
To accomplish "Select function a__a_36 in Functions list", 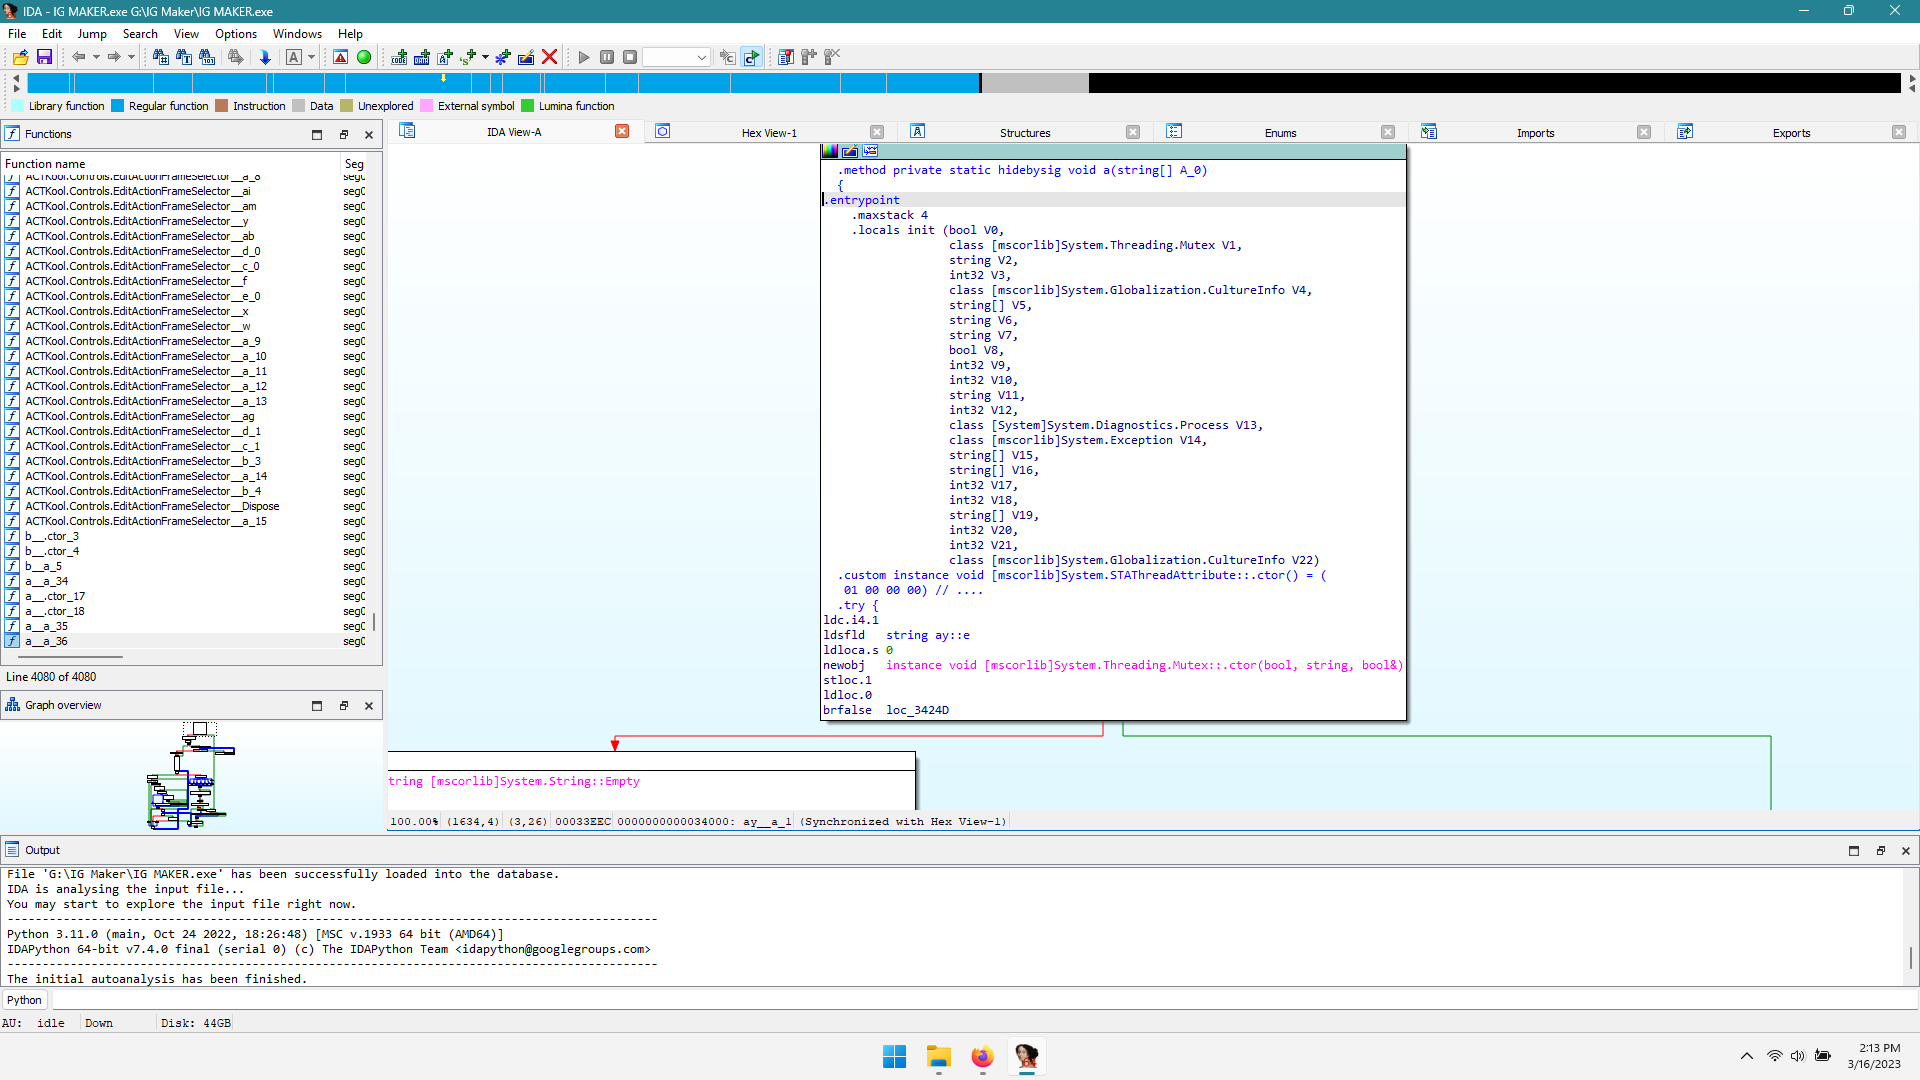I will (185, 641).
